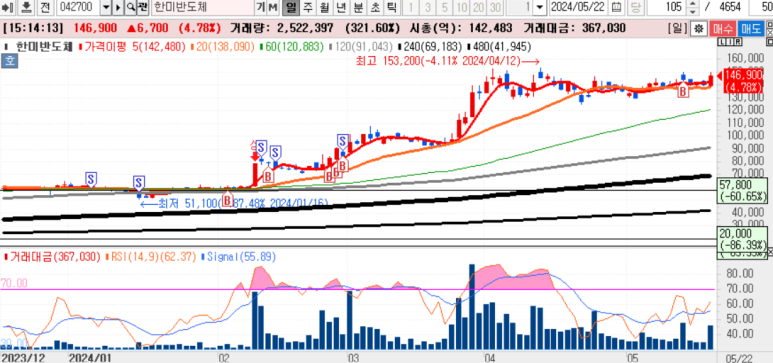
Task: Click the S marker nearest the 2024/01 date label
Action: pos(91,178)
